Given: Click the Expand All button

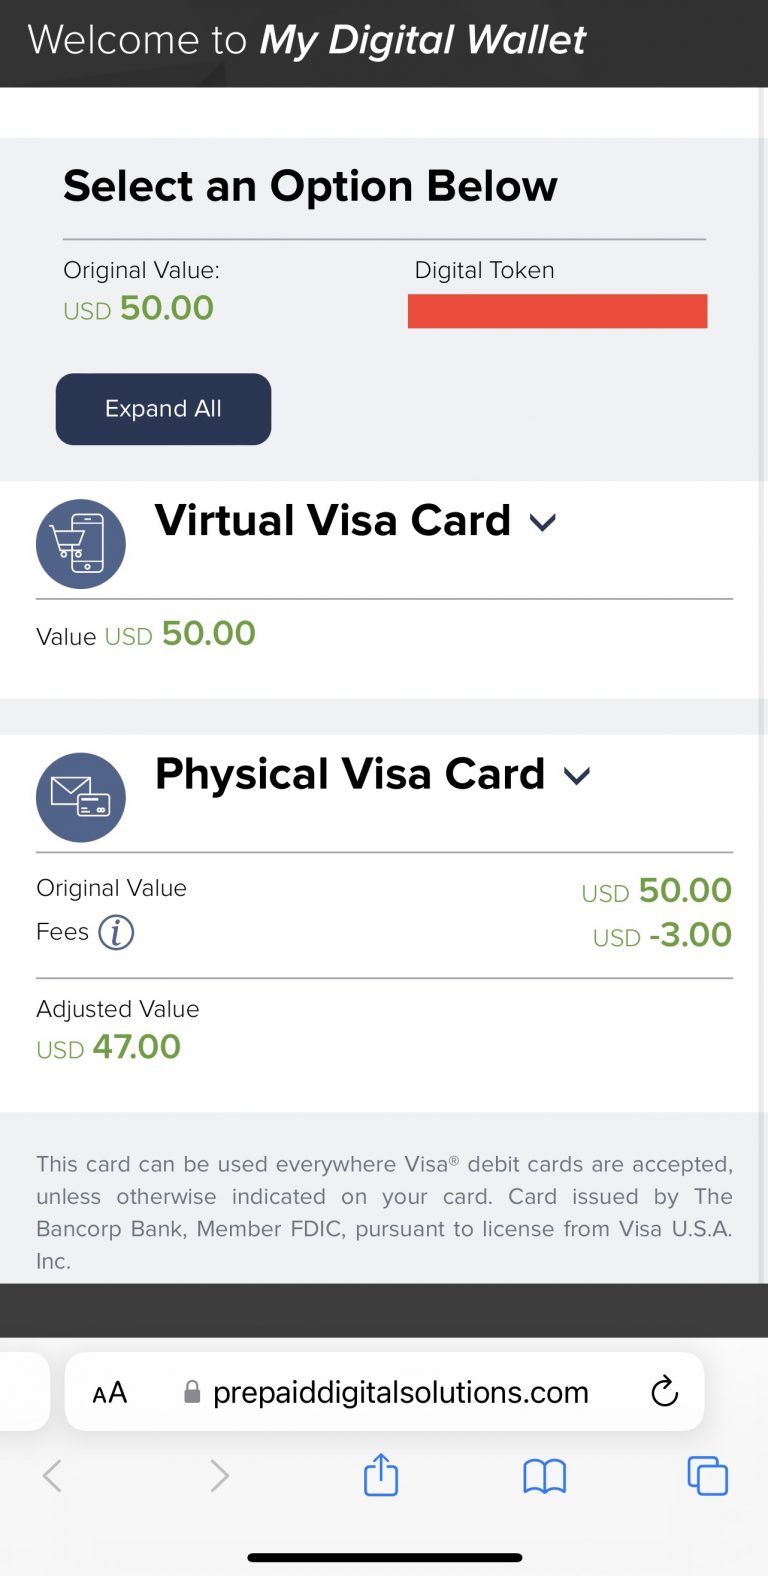Looking at the screenshot, I should [163, 409].
